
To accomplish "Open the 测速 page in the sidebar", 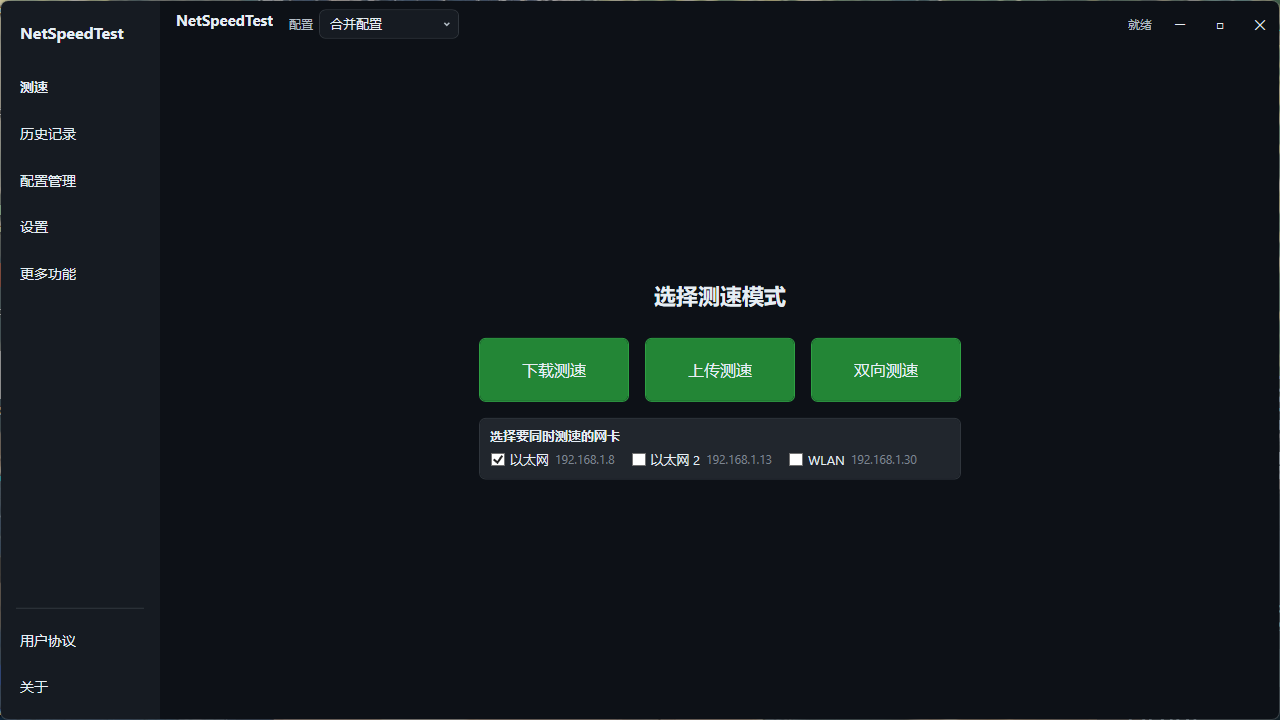I will [x=34, y=87].
